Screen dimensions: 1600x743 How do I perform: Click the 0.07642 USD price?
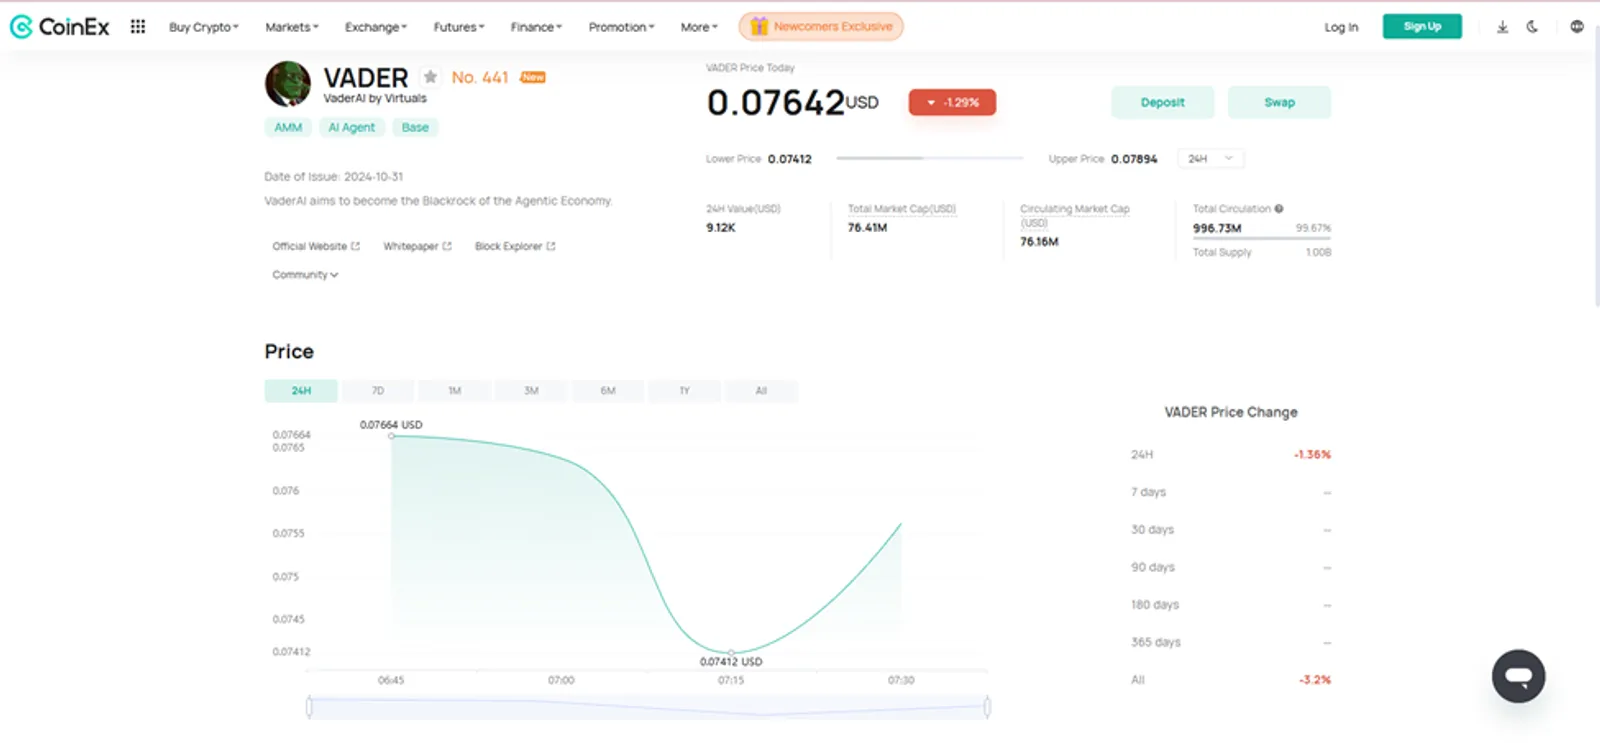(x=792, y=102)
